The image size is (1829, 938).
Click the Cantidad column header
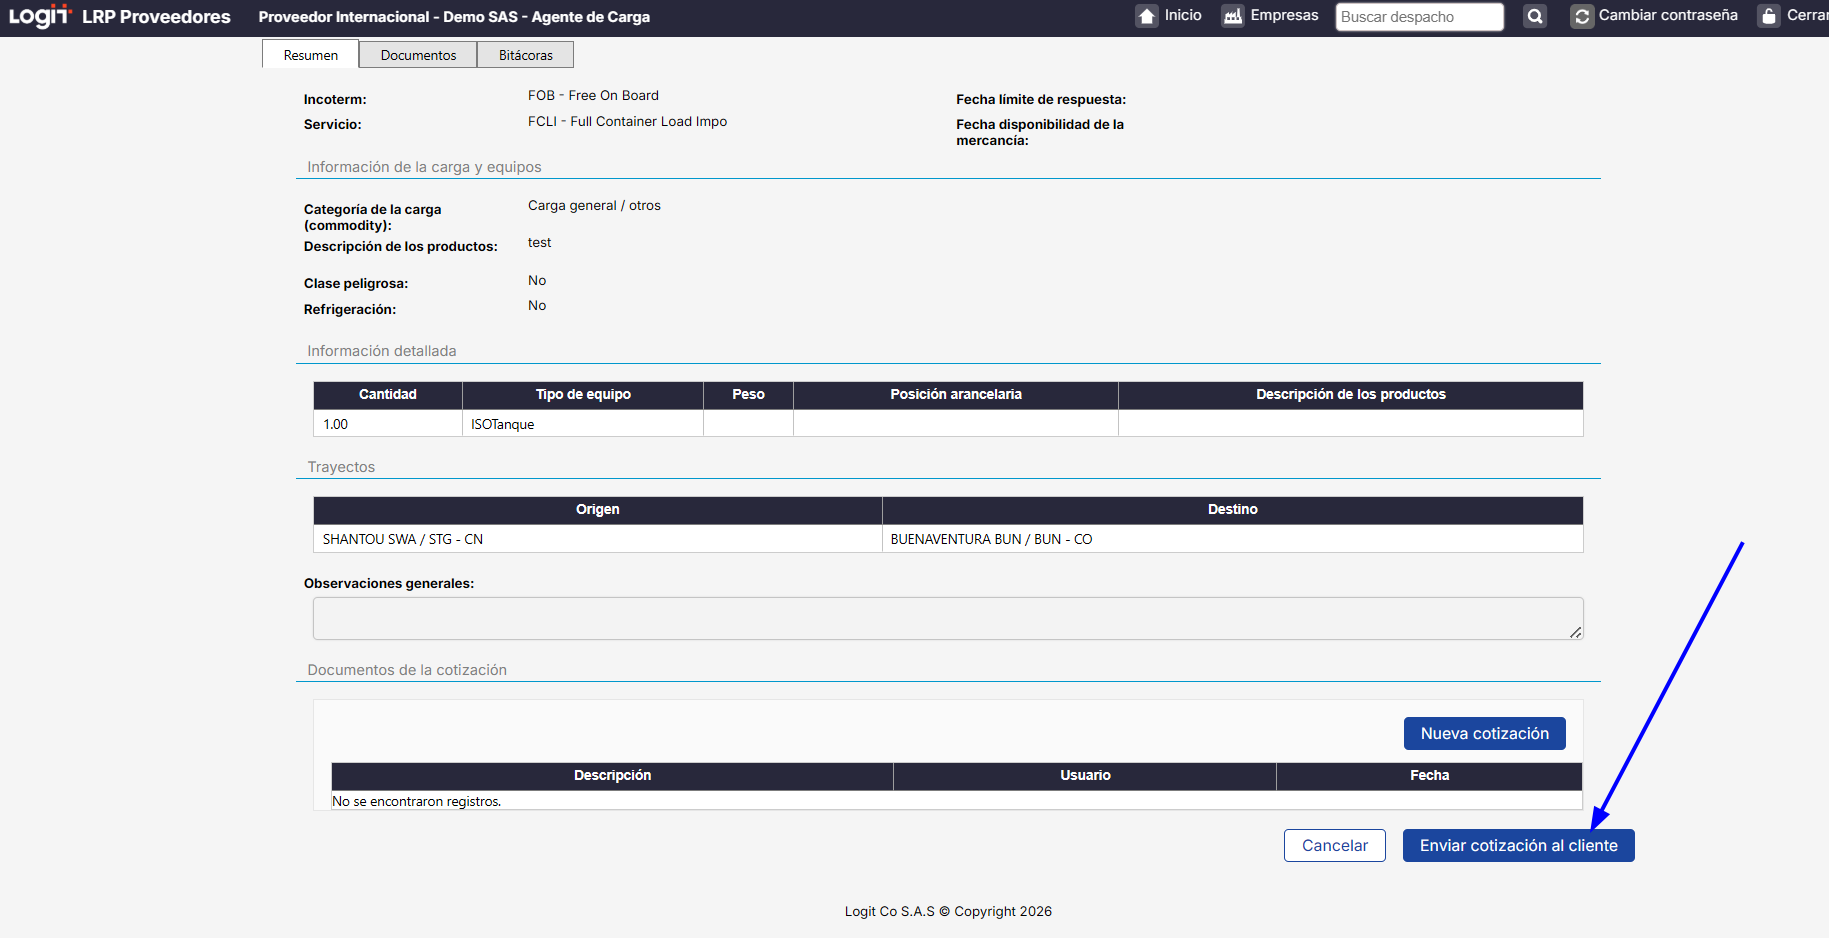(x=388, y=394)
